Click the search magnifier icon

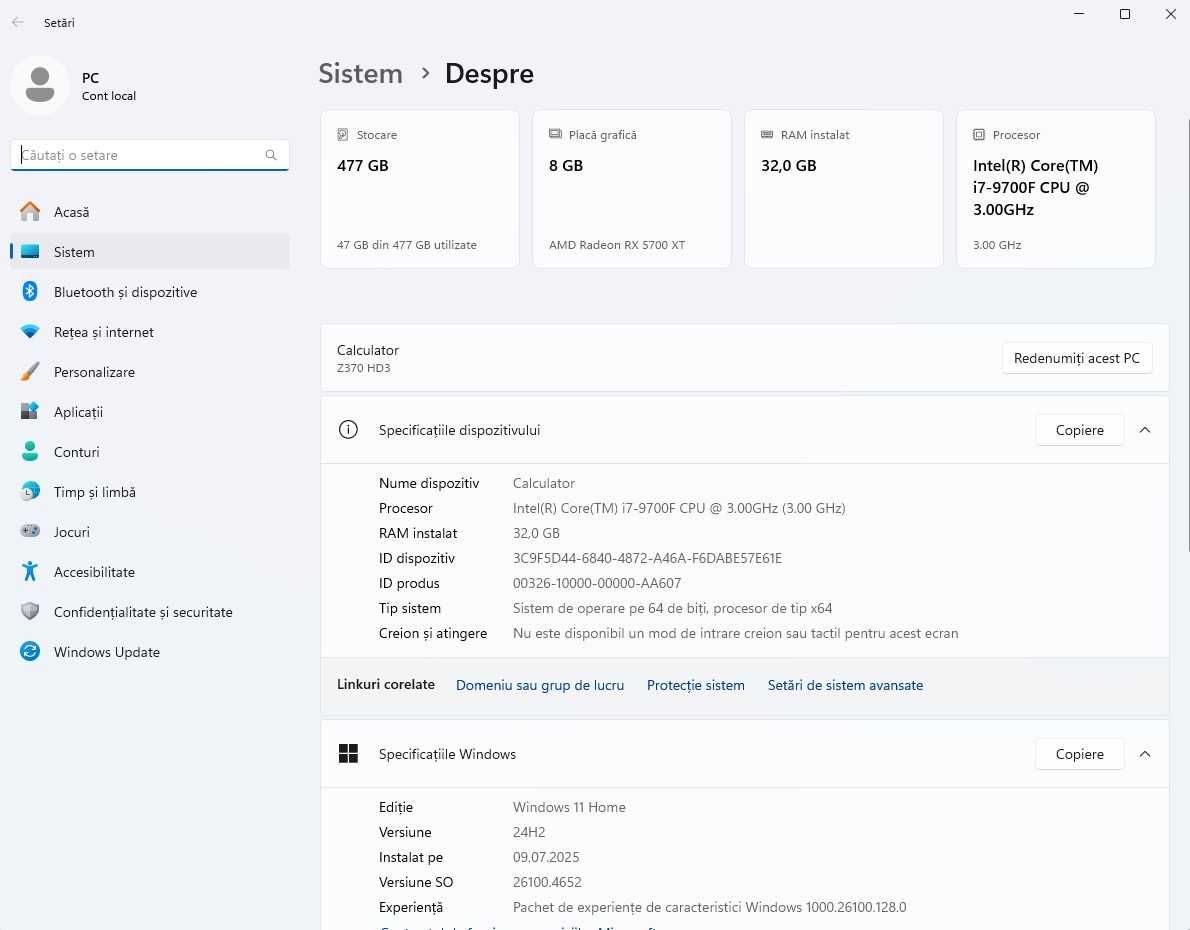(271, 155)
